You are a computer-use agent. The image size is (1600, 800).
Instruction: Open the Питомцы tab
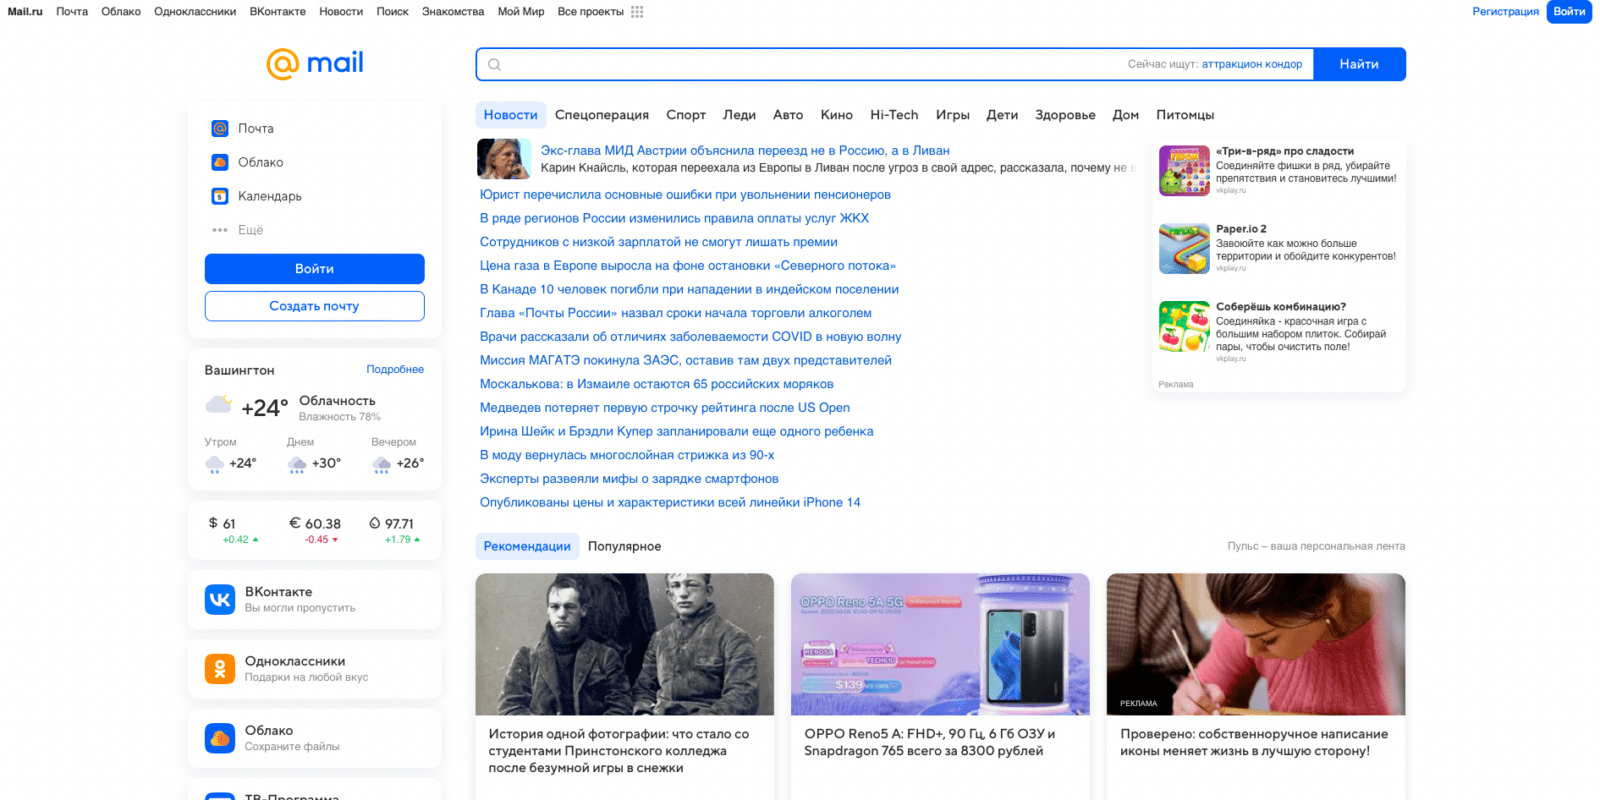(x=1185, y=115)
